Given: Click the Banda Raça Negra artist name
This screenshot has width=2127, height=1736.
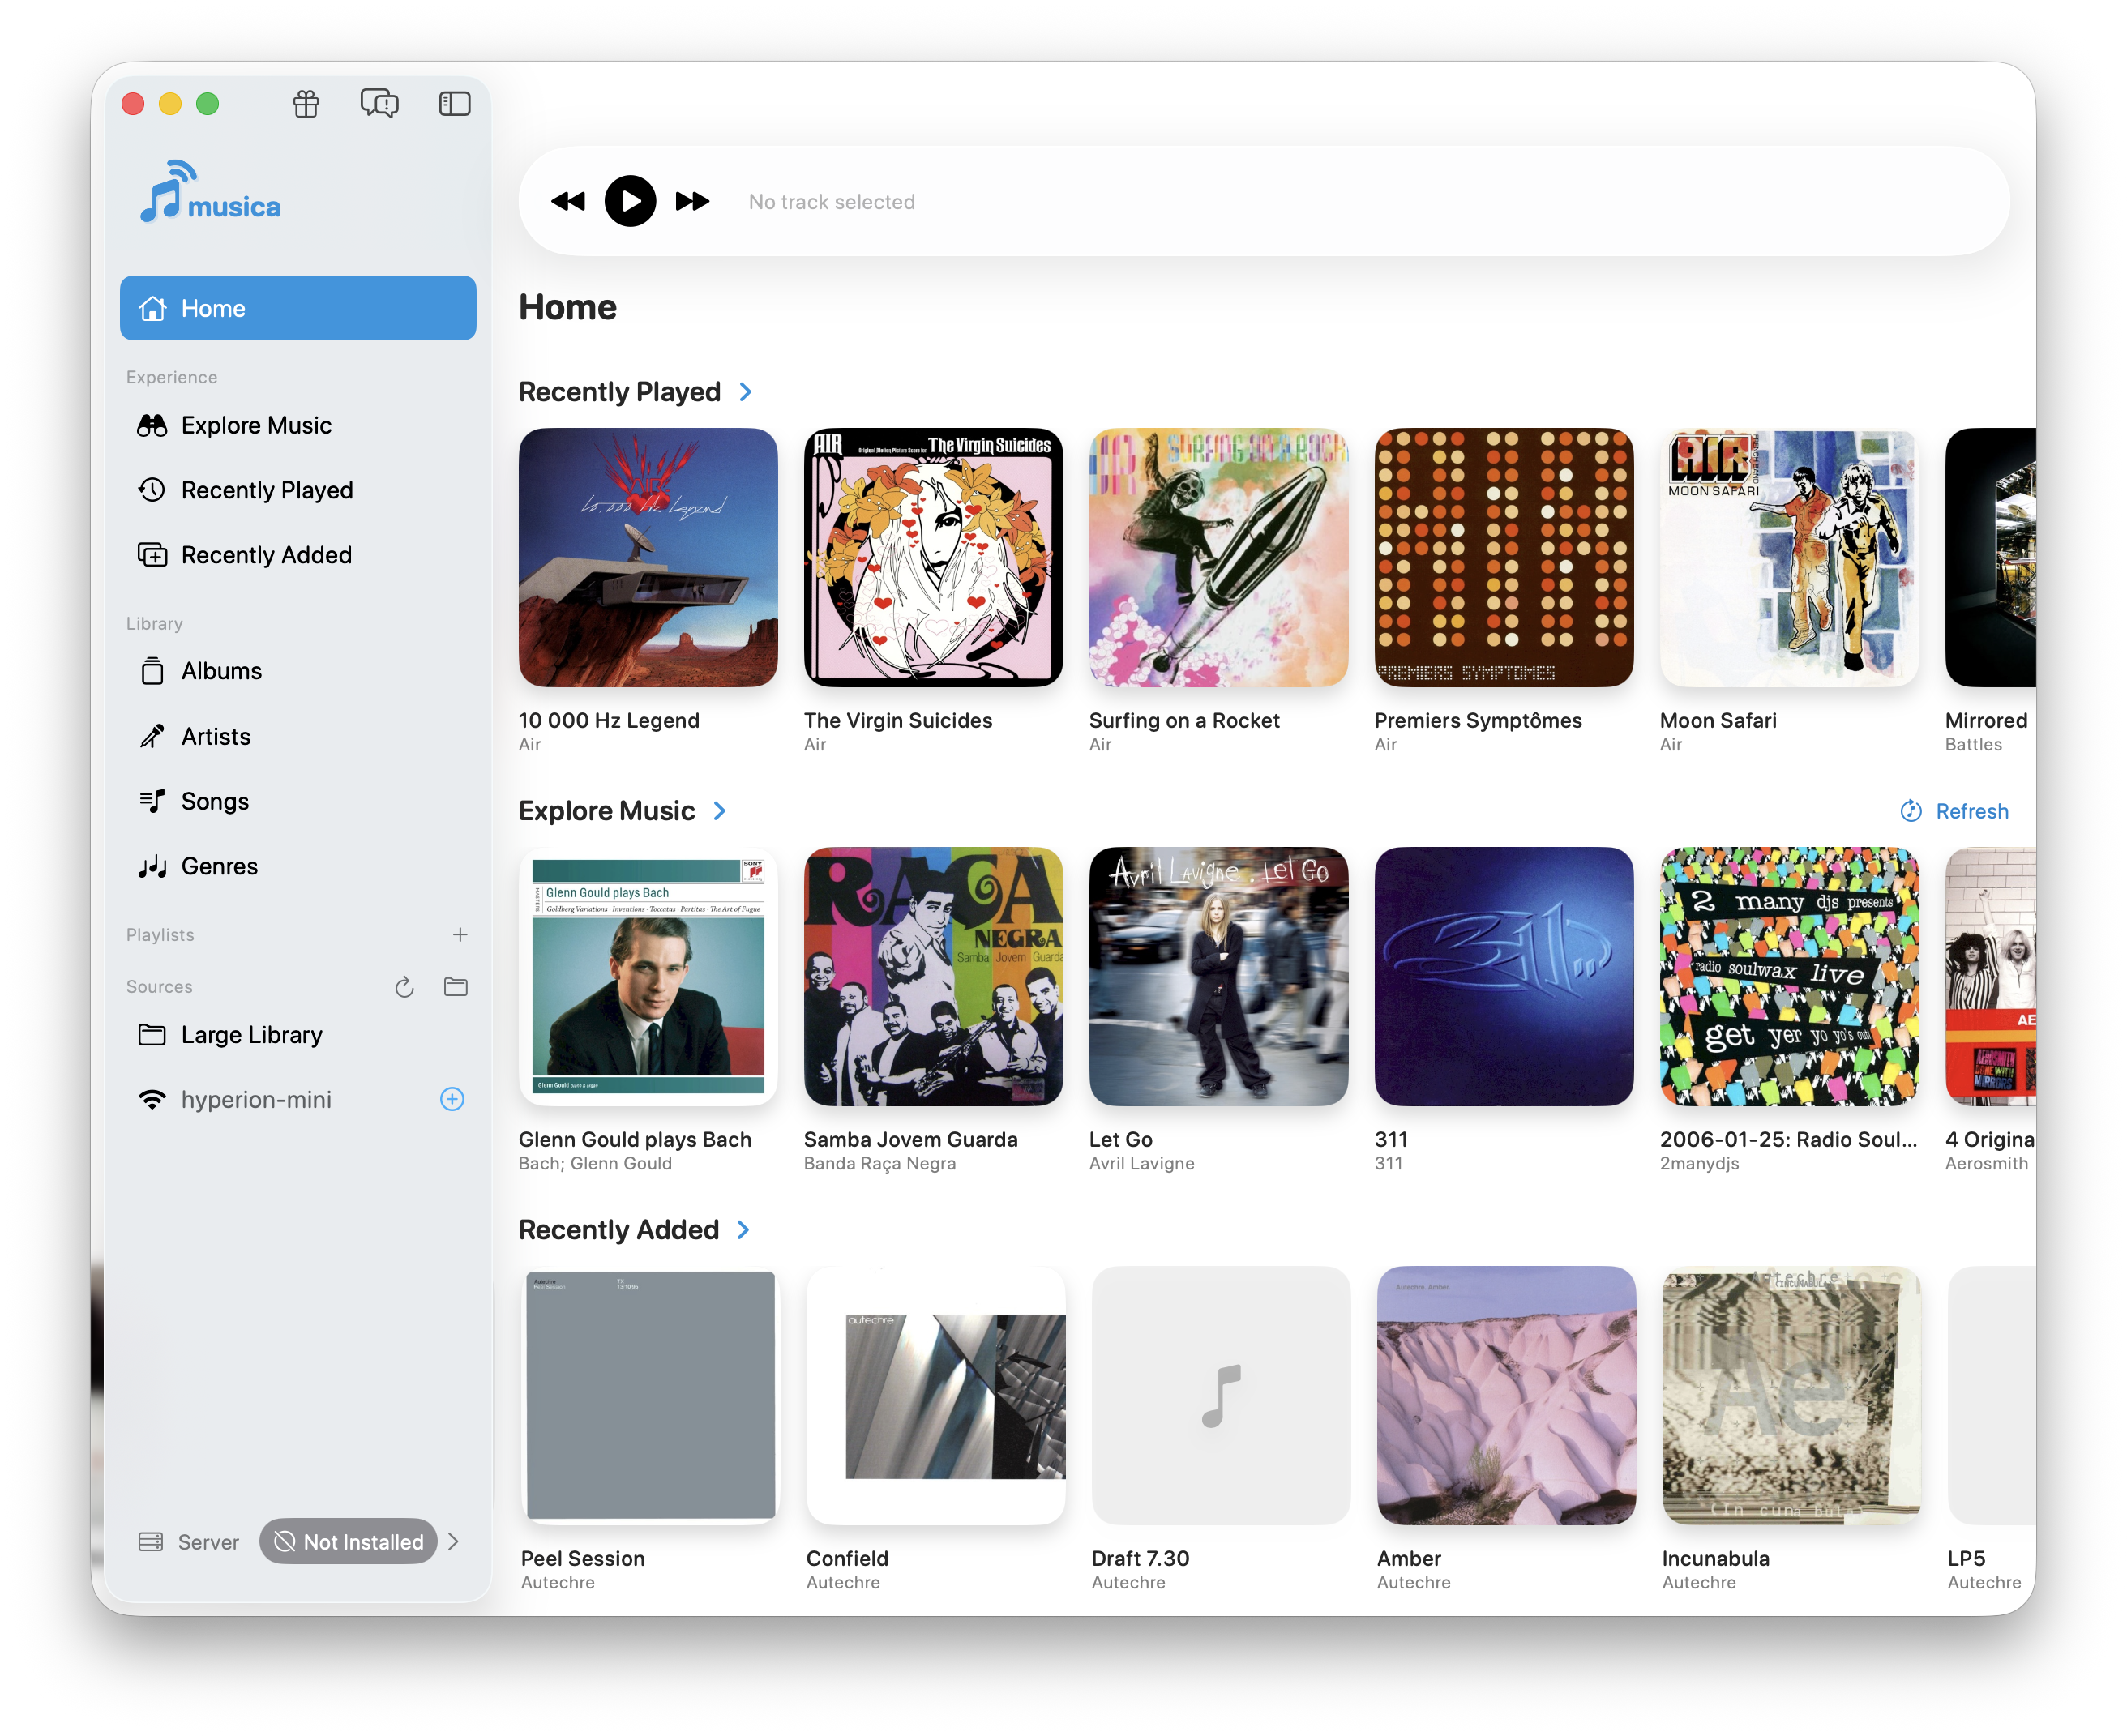Looking at the screenshot, I should point(880,1164).
